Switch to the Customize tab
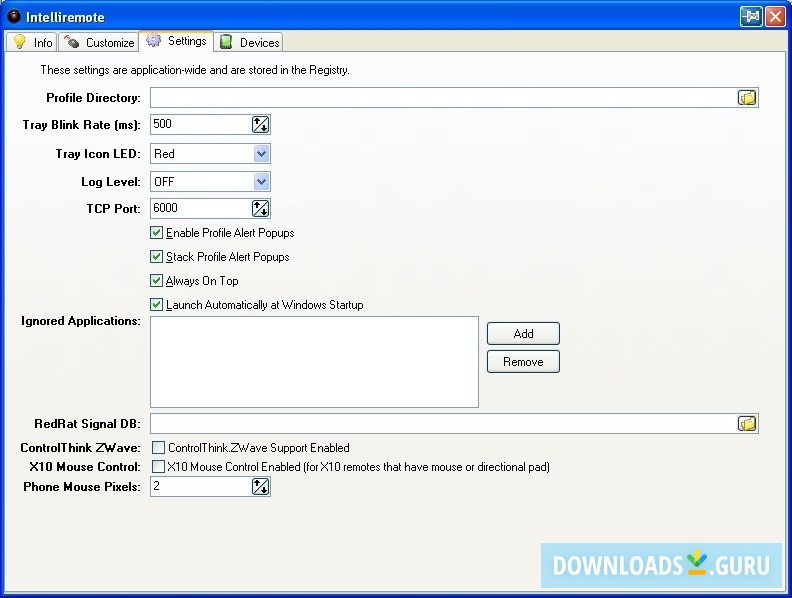792x598 pixels. 99,42
